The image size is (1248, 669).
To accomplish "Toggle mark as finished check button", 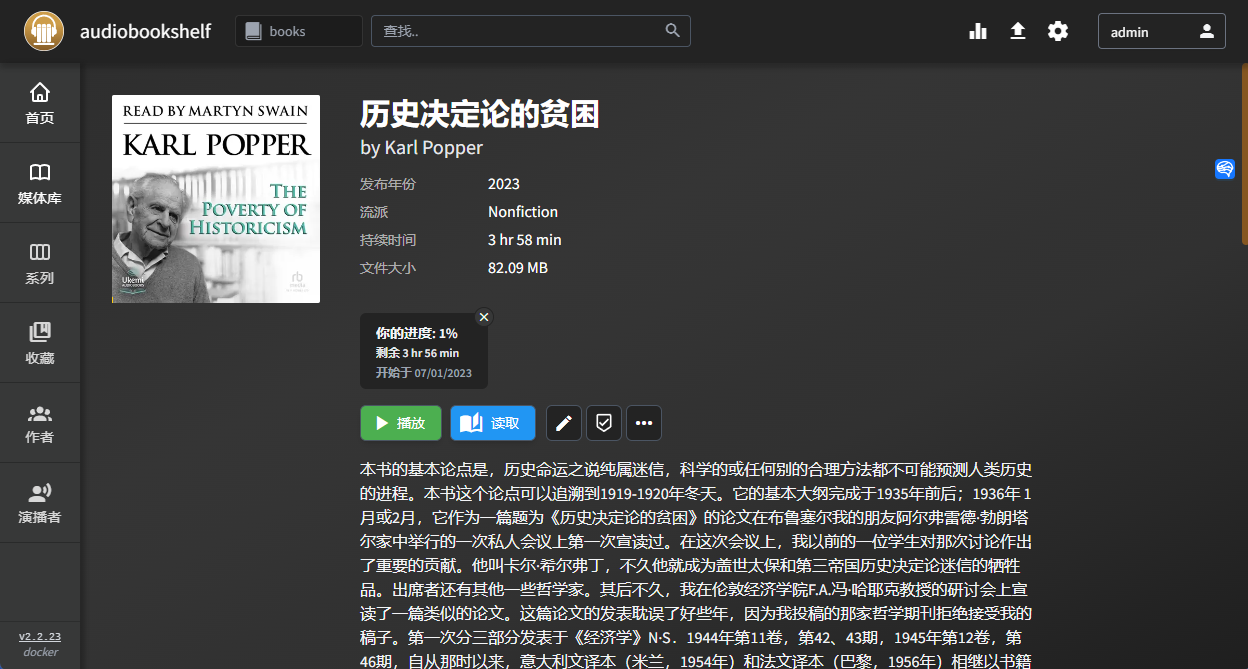I will [x=604, y=423].
